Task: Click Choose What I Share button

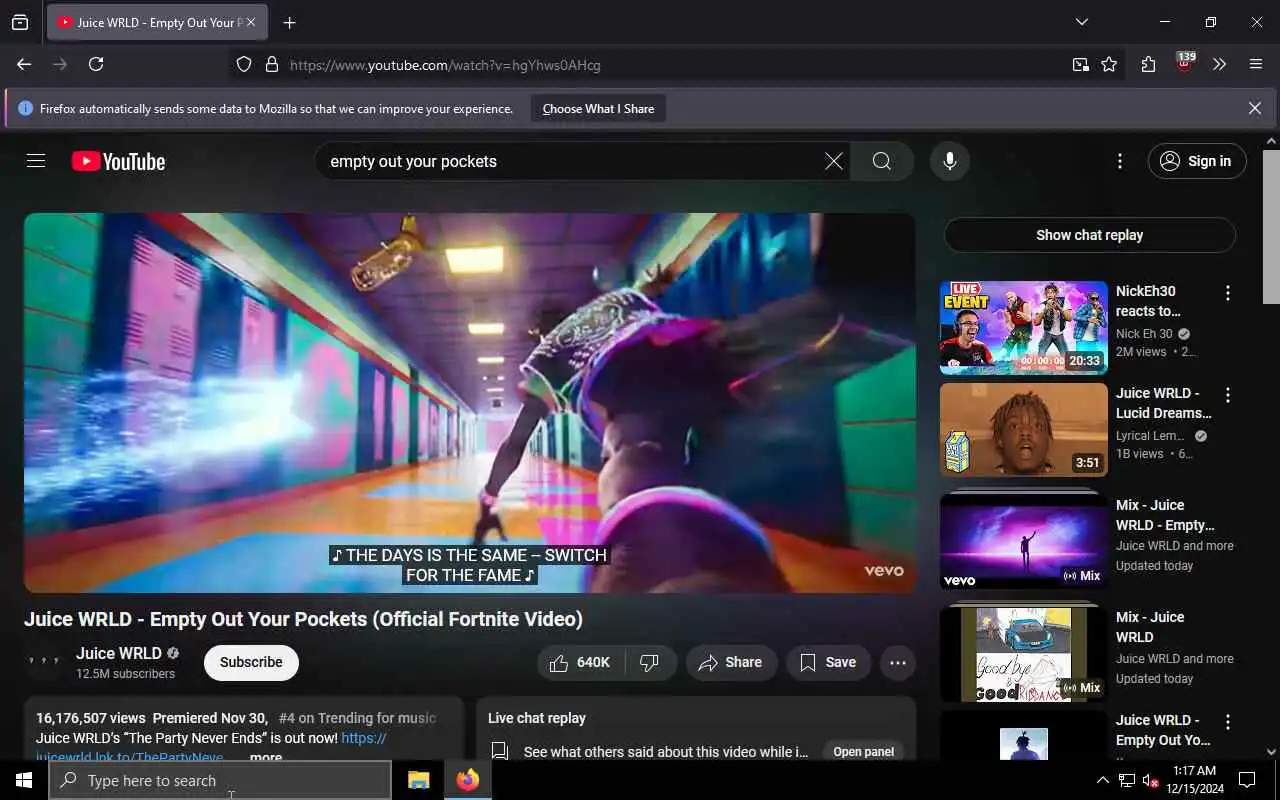Action: tap(598, 109)
